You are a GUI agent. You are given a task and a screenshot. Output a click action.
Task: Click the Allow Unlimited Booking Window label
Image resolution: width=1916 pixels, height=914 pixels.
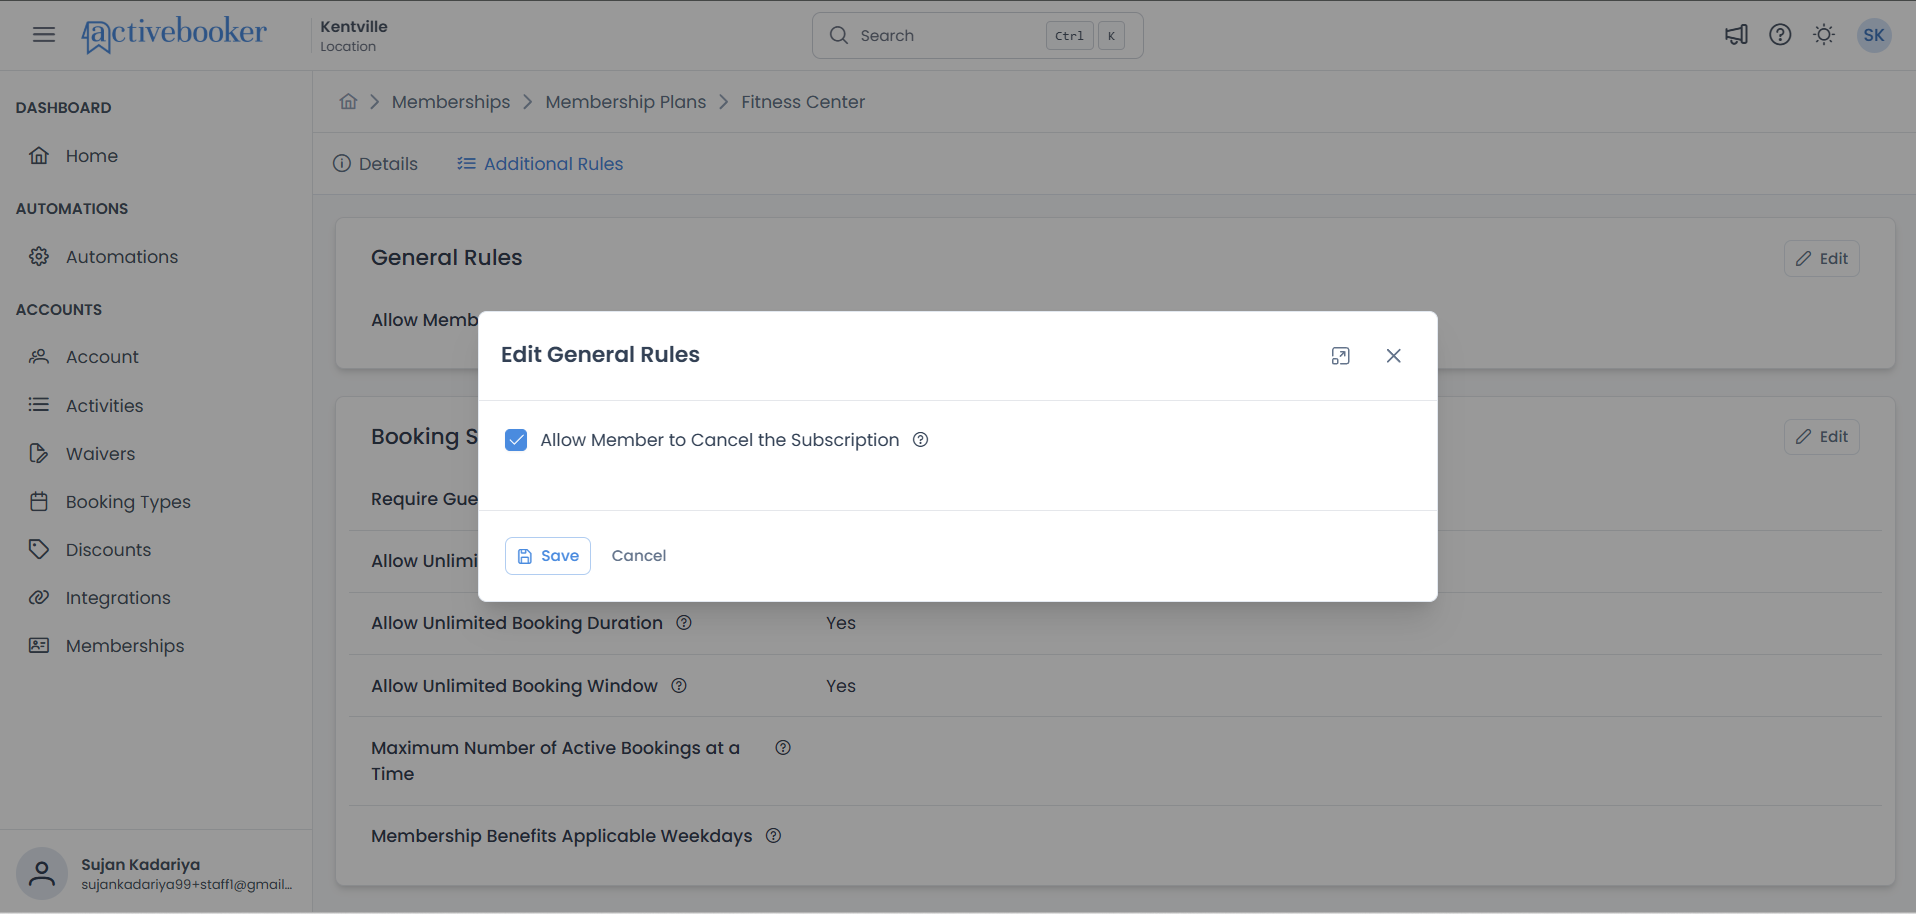click(x=514, y=686)
